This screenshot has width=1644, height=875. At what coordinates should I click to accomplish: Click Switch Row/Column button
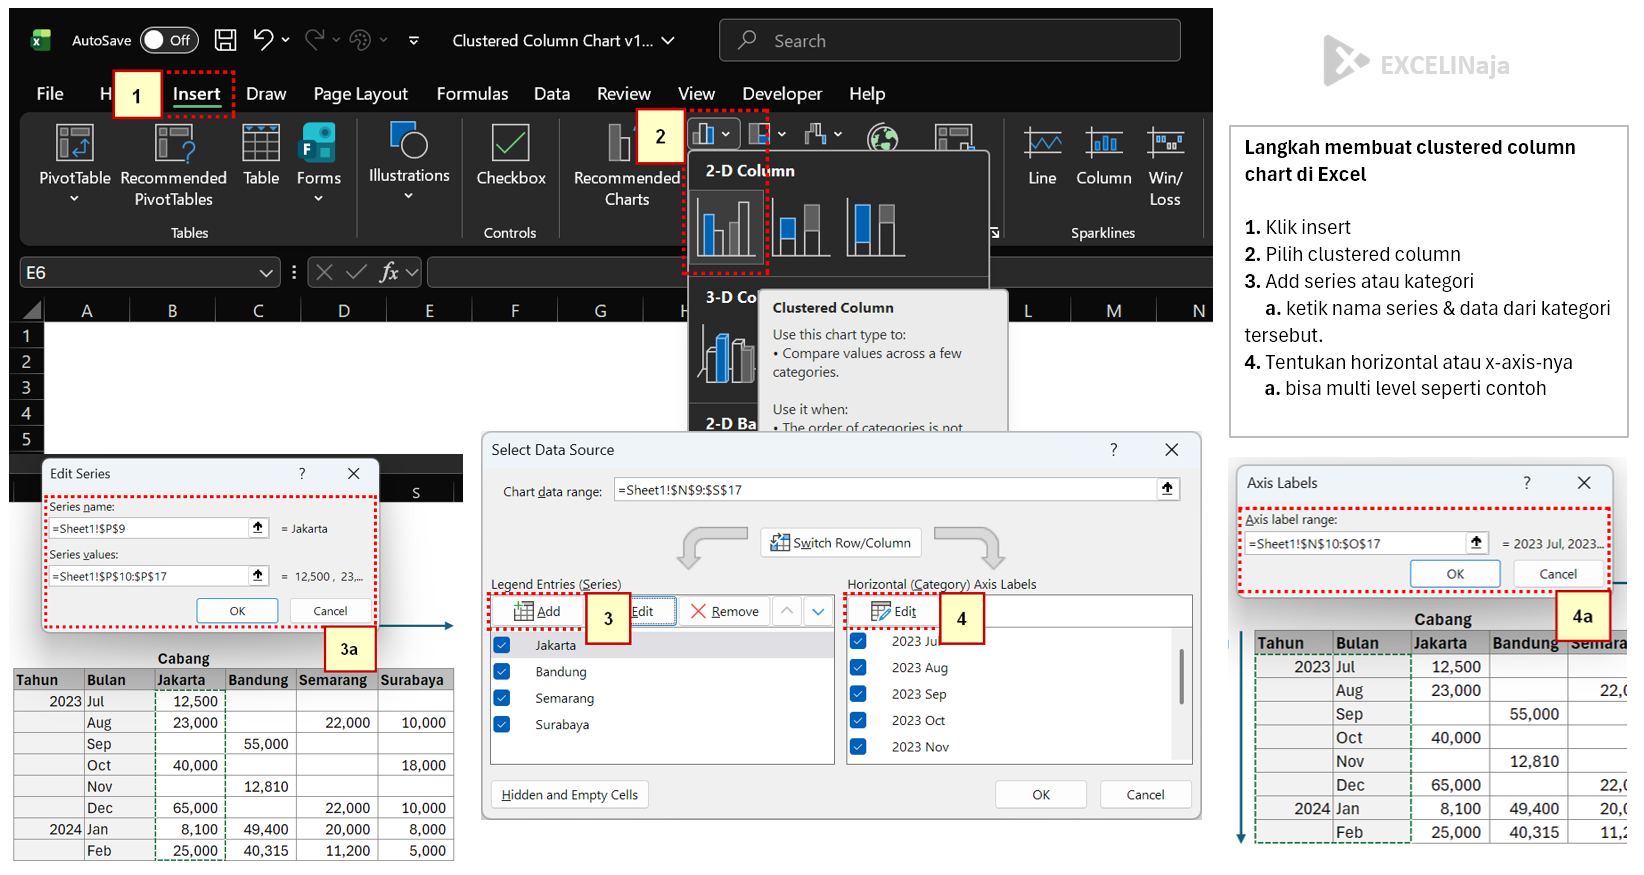pos(841,543)
